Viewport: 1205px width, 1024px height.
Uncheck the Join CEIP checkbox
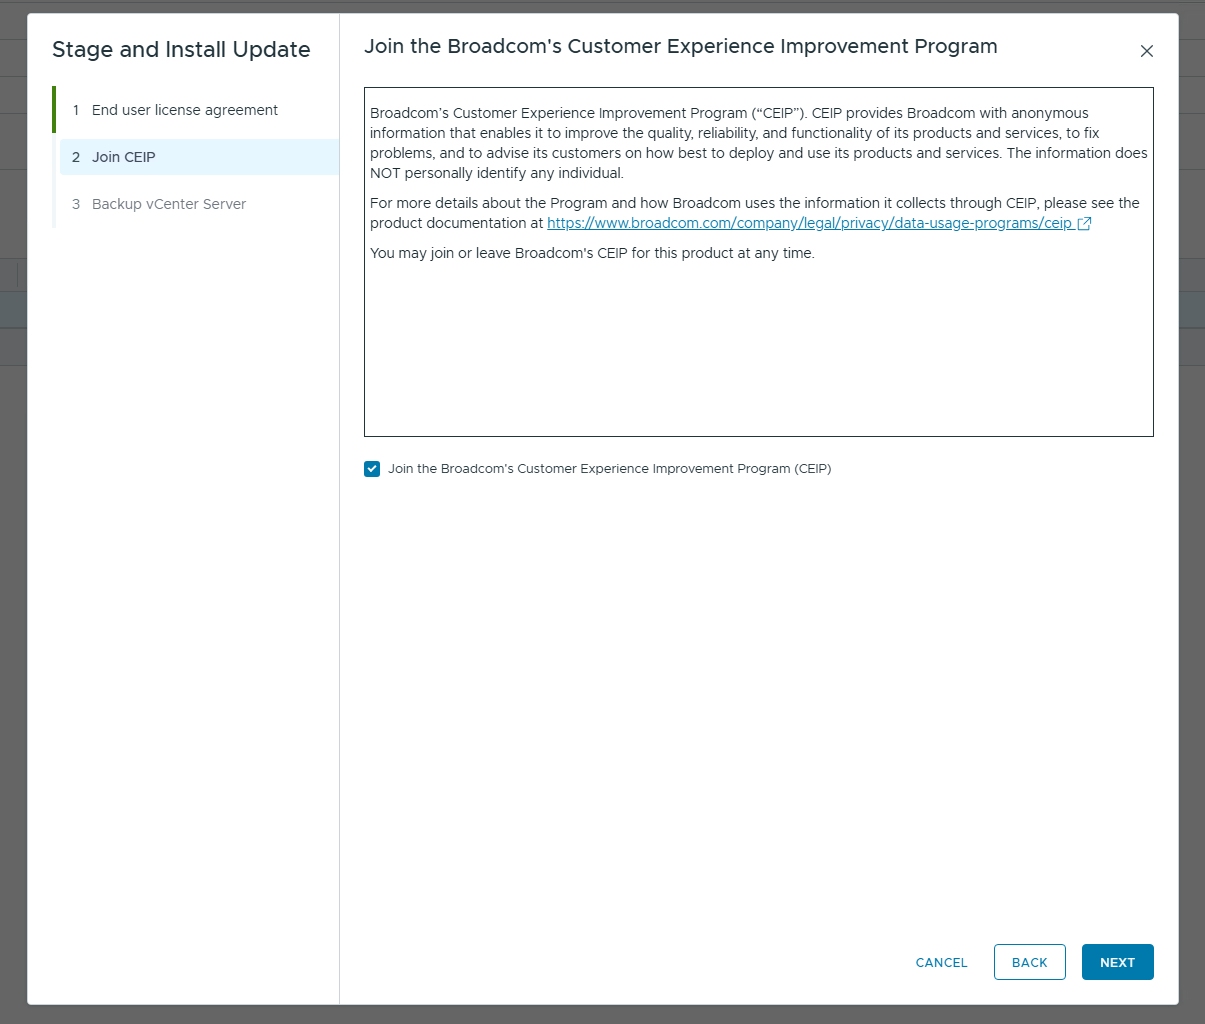(x=372, y=469)
